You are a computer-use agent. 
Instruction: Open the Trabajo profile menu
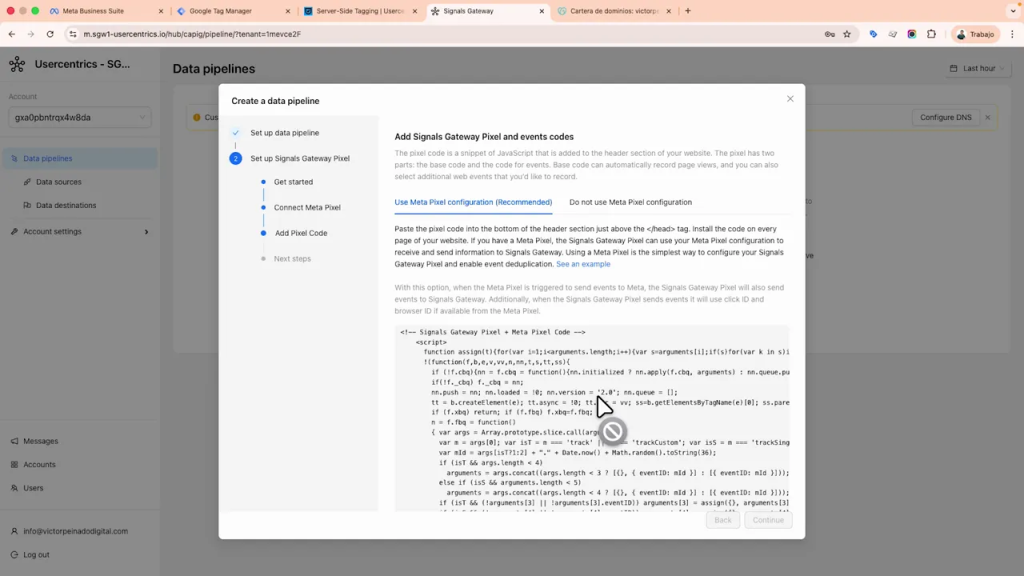coord(975,34)
